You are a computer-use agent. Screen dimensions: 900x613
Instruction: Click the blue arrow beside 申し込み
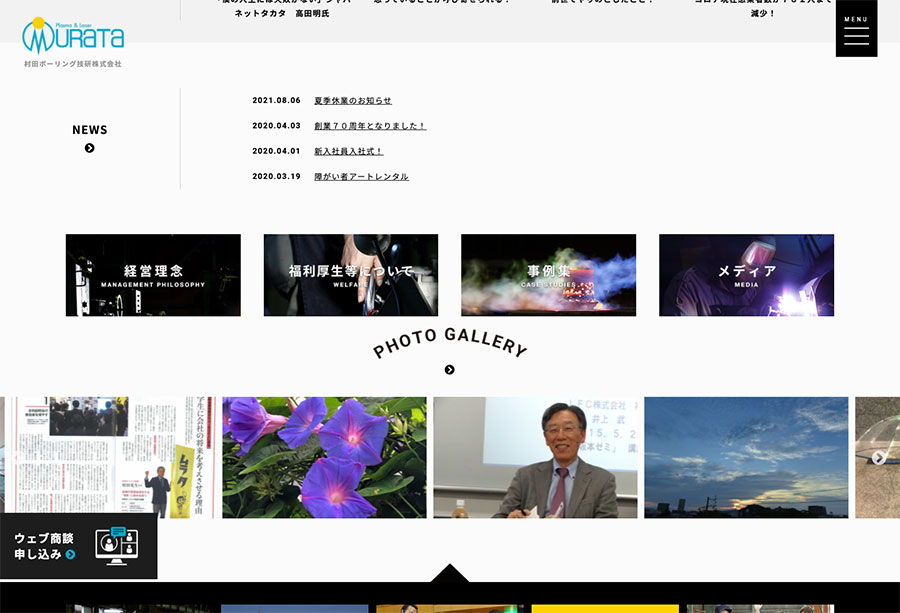point(71,554)
